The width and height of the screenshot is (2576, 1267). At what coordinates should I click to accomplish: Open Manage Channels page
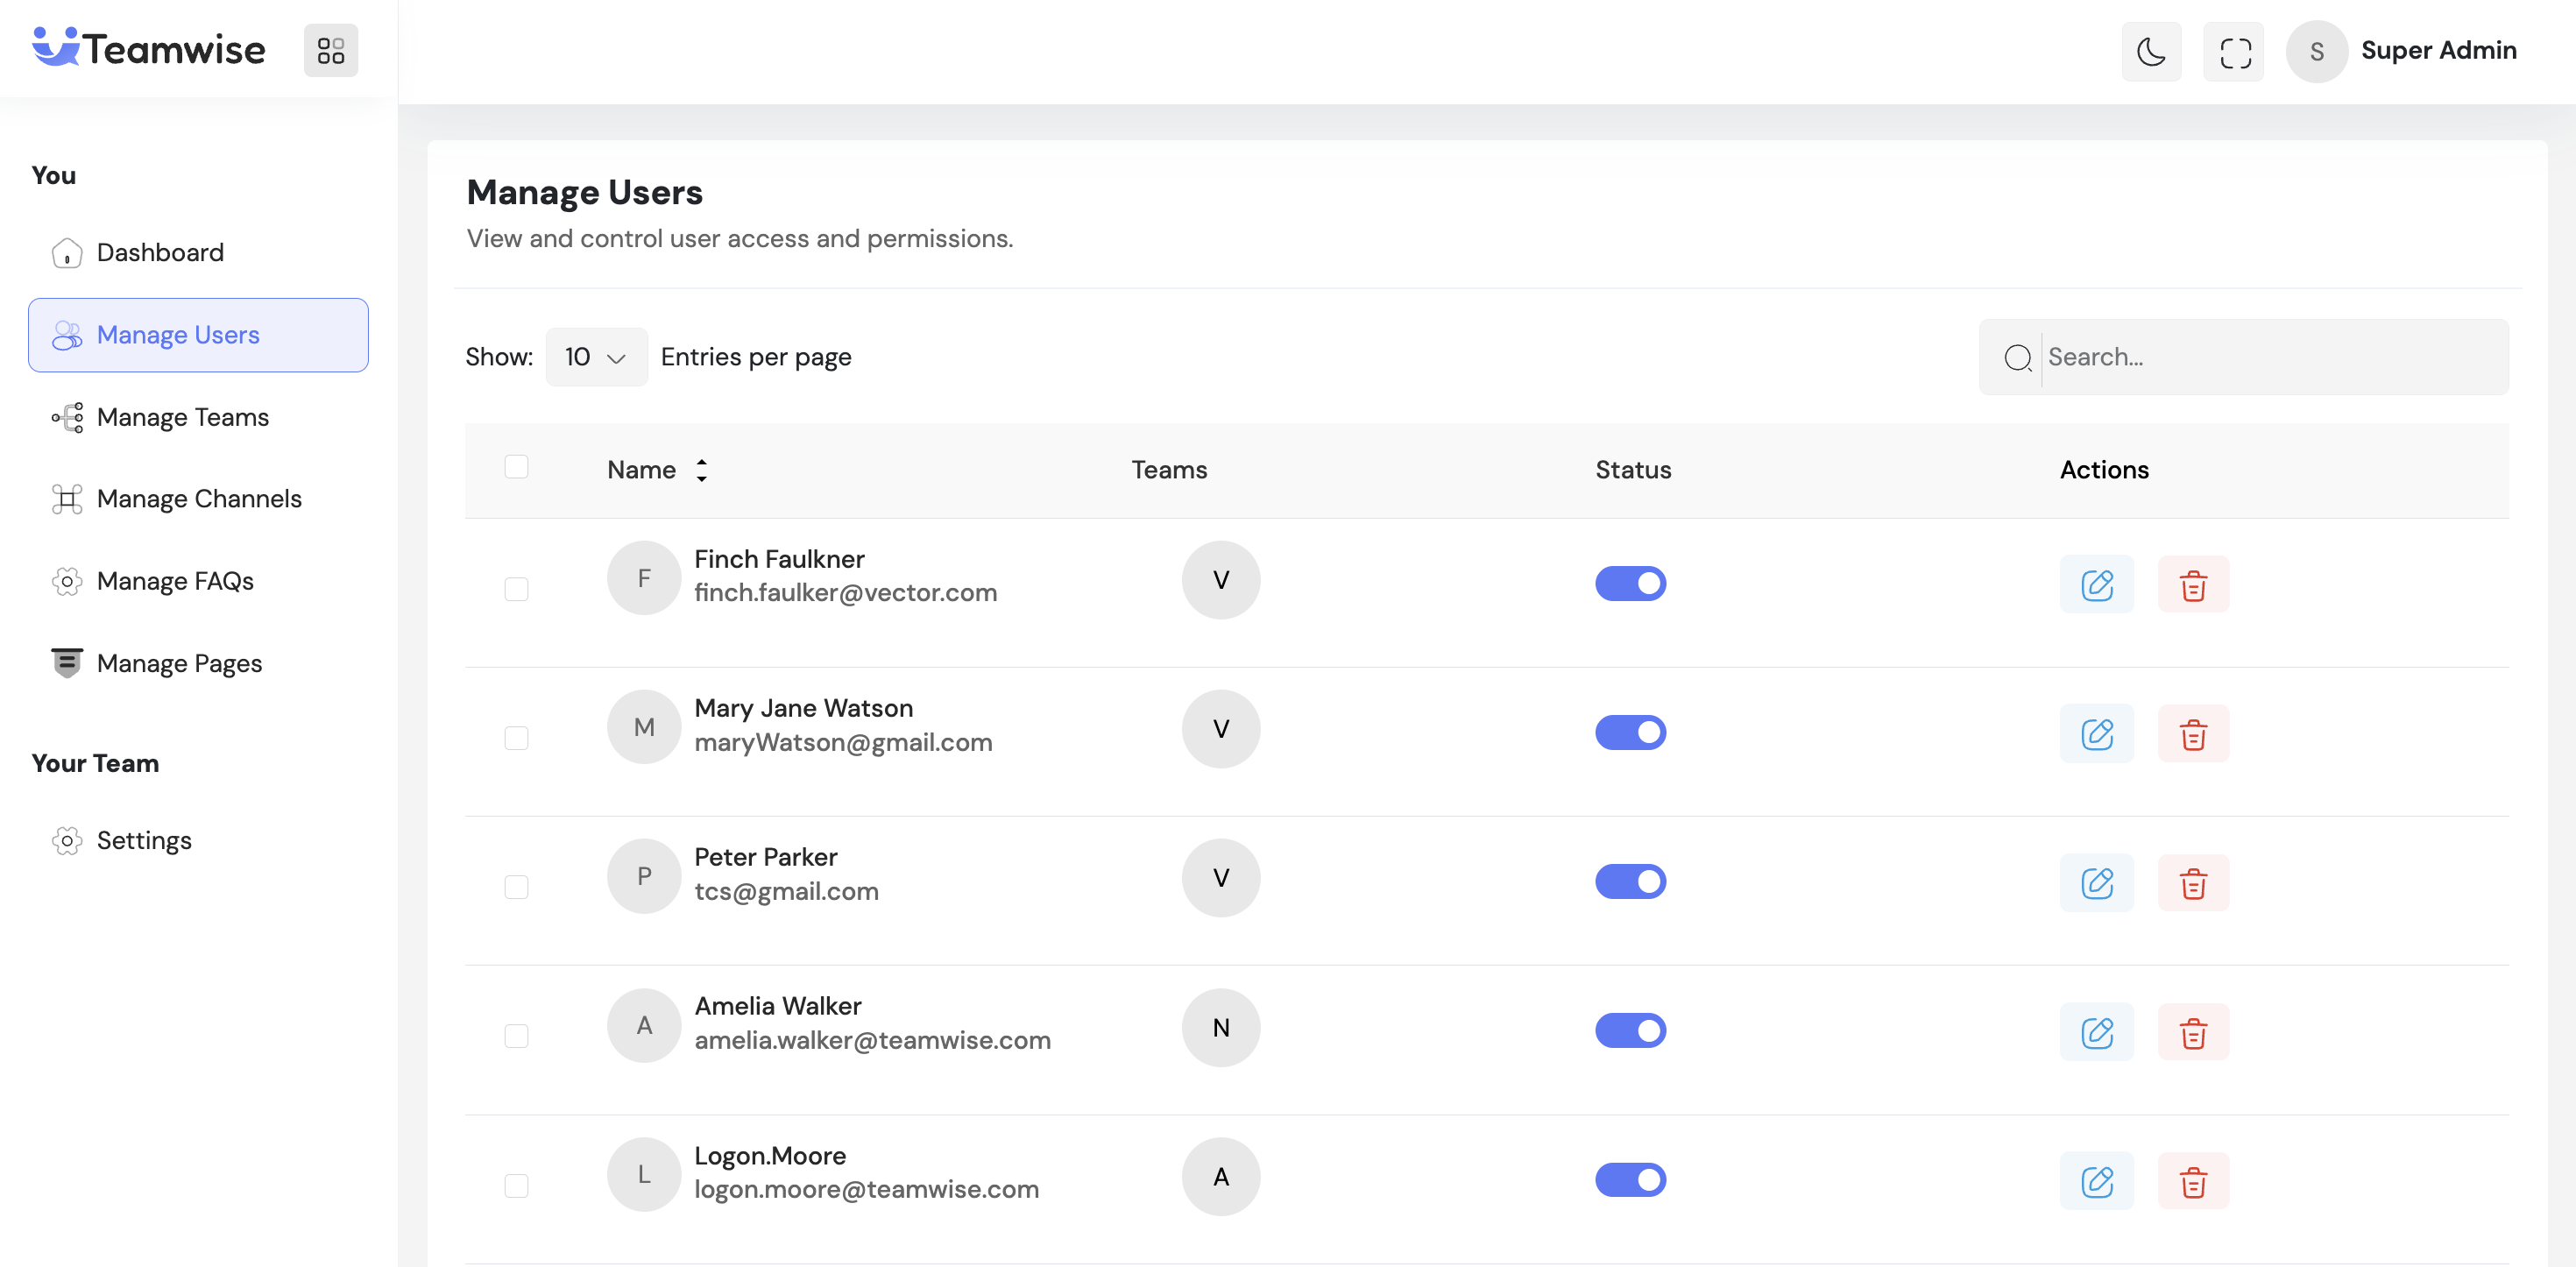coord(198,498)
